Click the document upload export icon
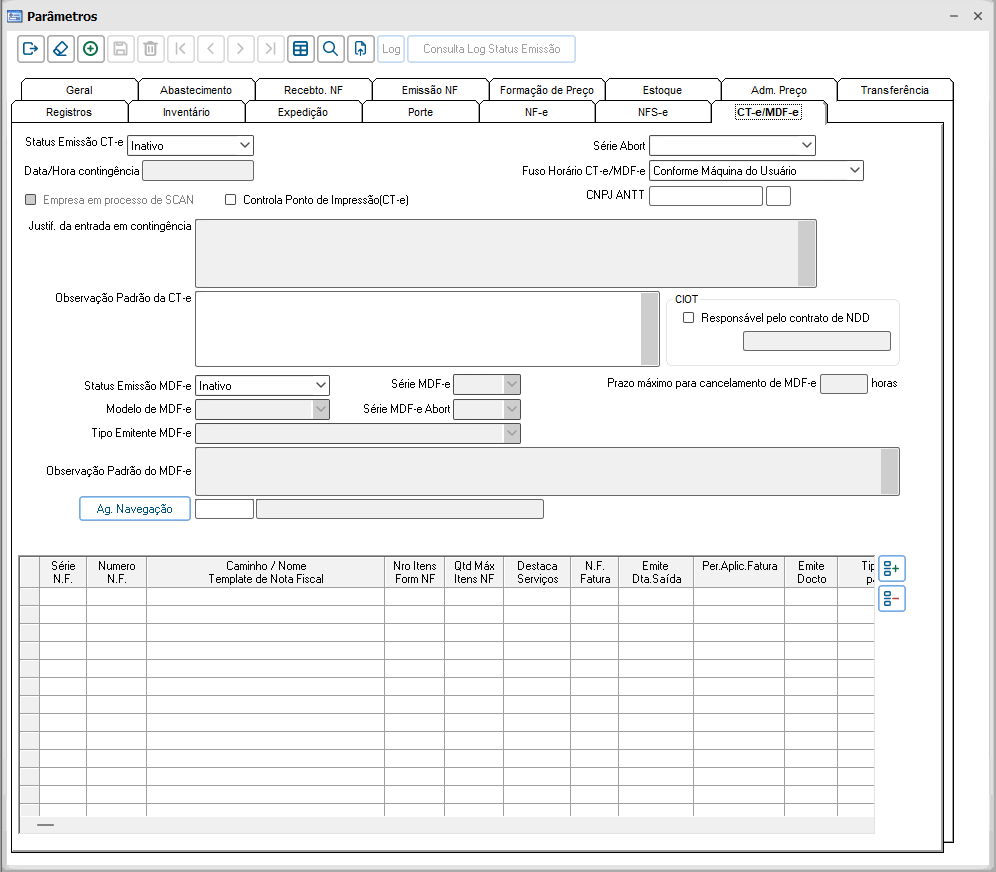Viewport: 996px width, 872px height. pyautogui.click(x=360, y=49)
